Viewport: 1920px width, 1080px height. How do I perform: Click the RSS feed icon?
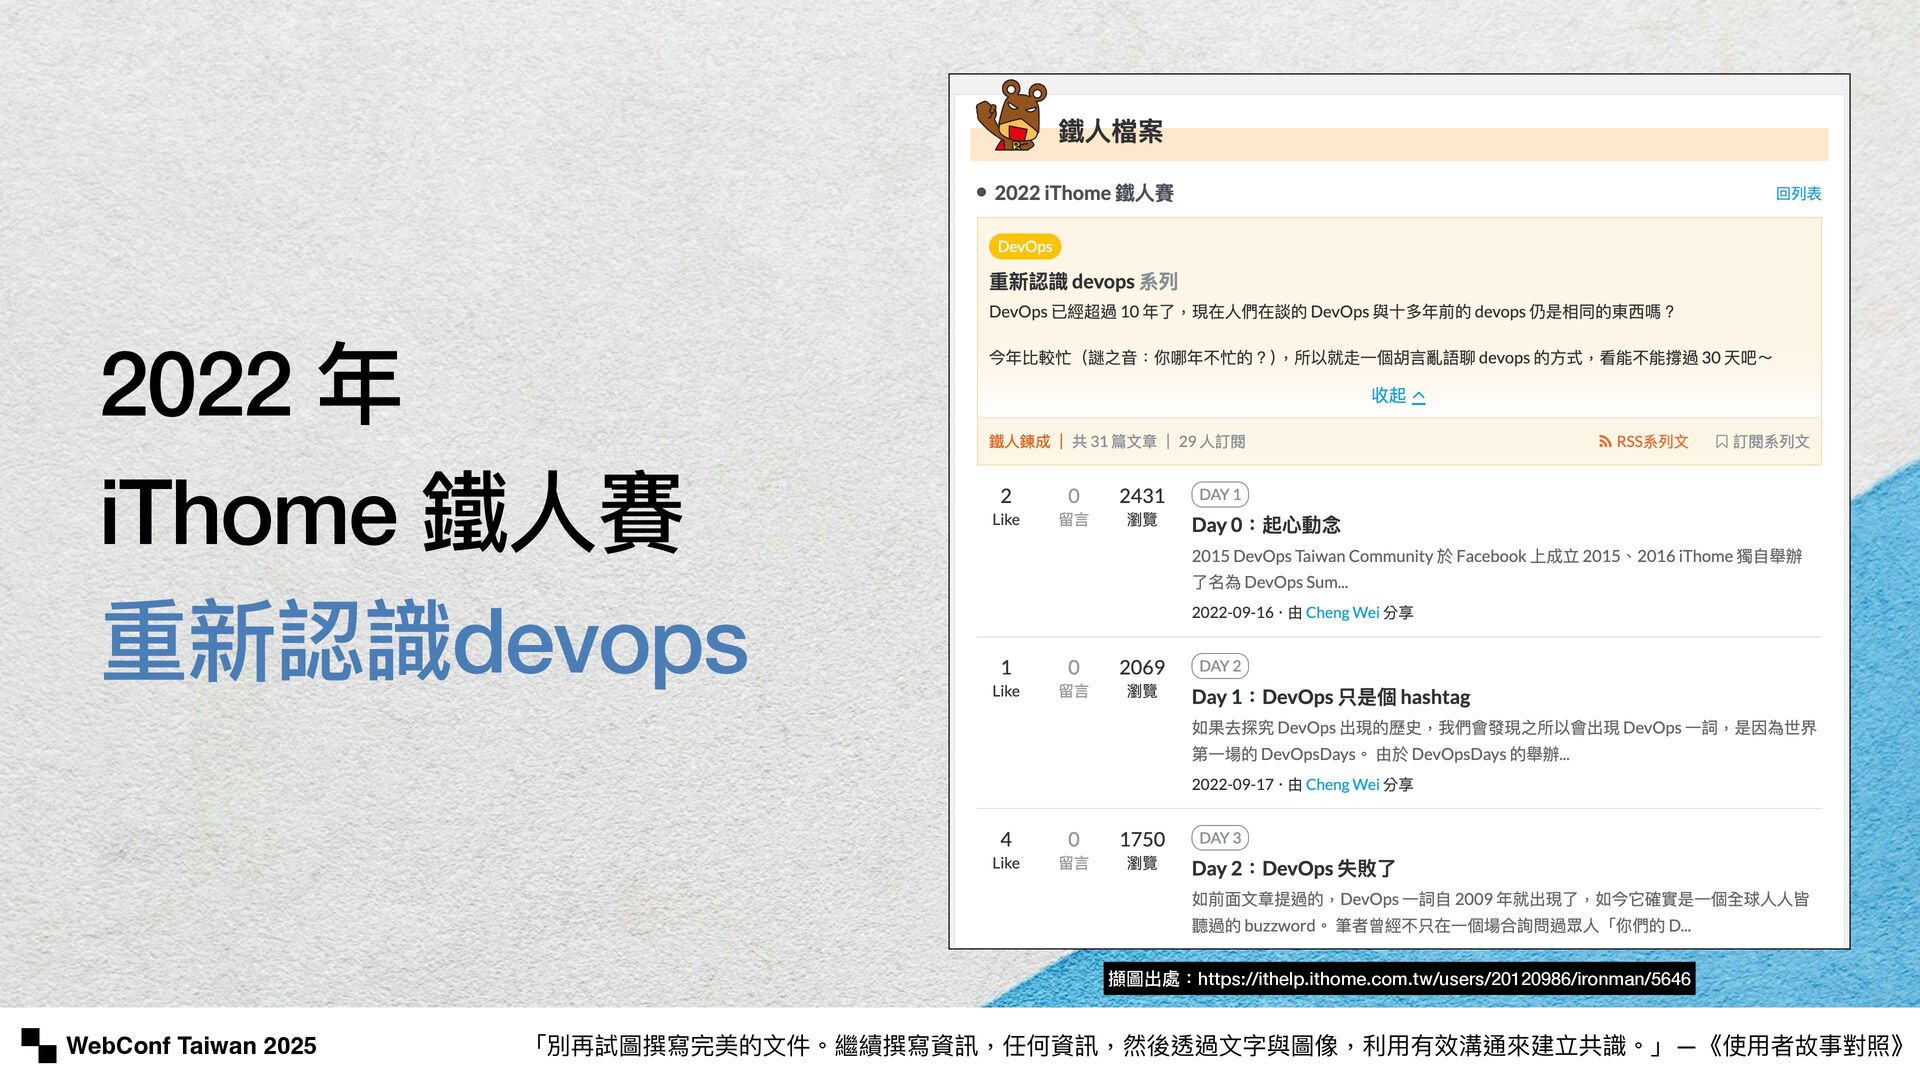(x=1604, y=442)
